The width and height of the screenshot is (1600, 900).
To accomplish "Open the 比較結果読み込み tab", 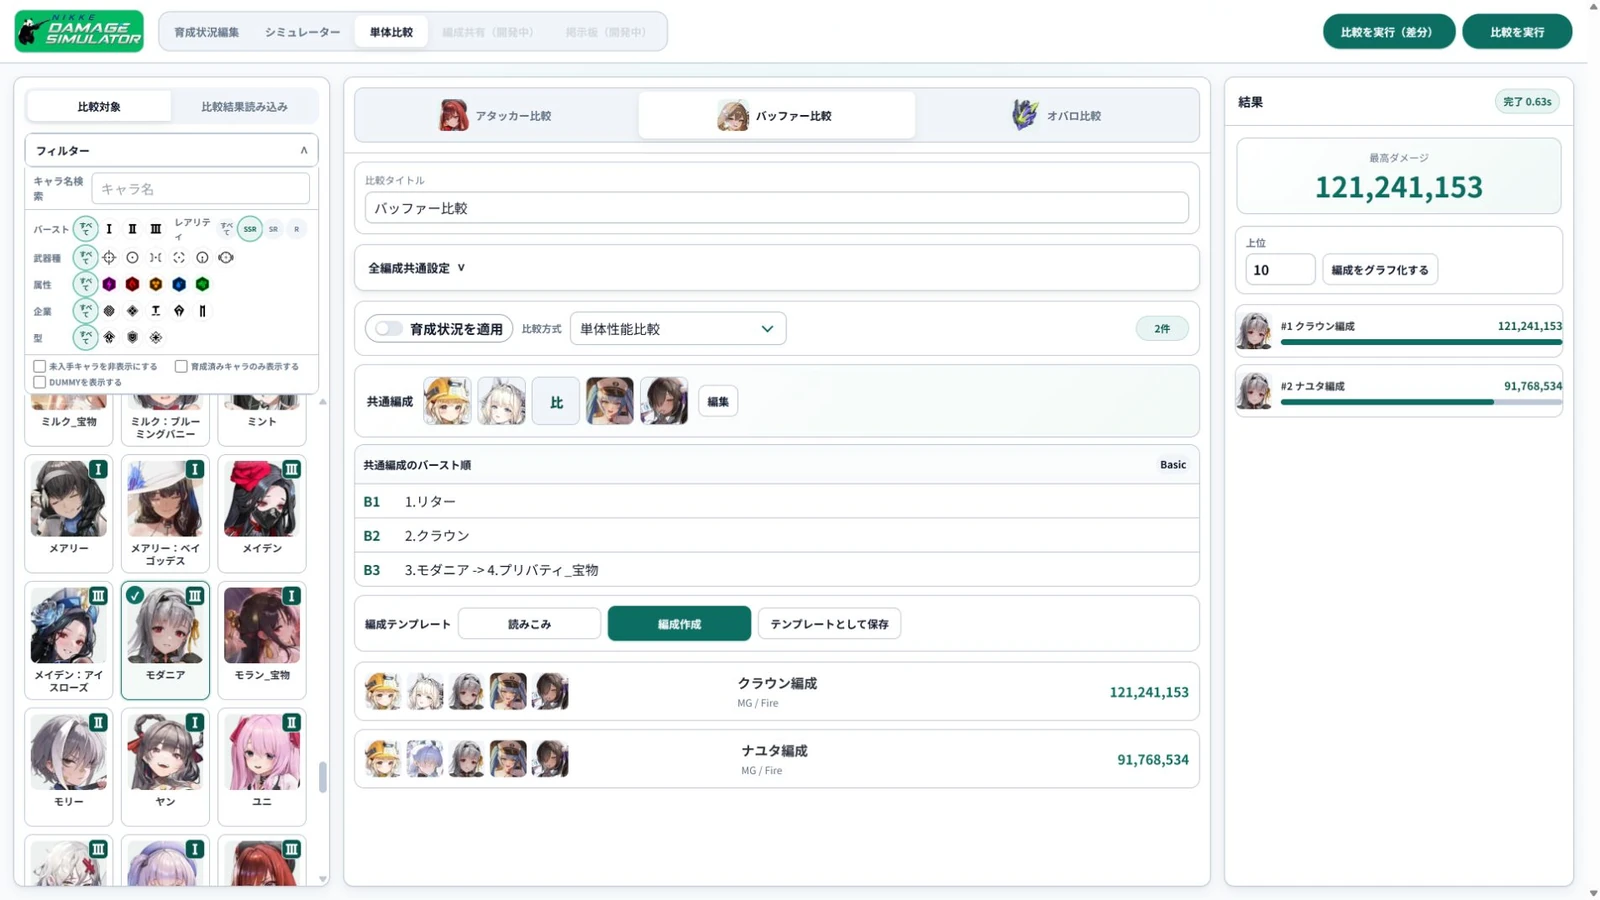I will click(244, 106).
